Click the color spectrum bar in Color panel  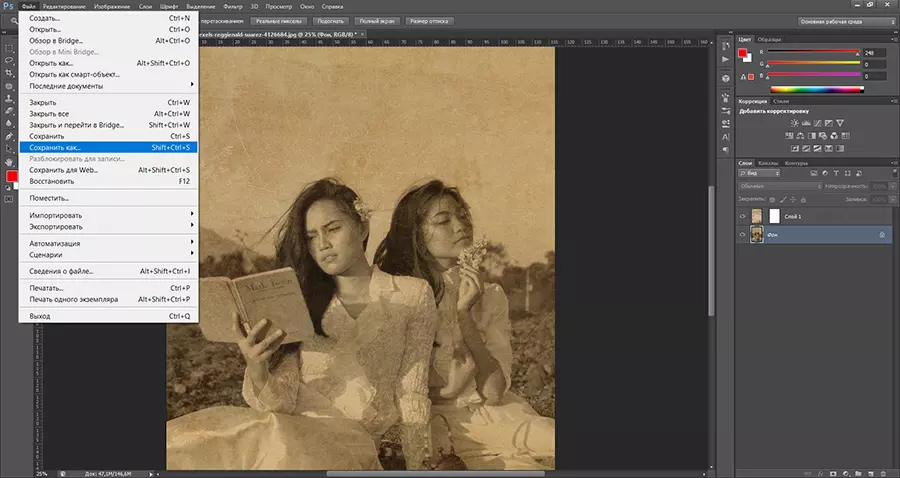click(x=815, y=88)
